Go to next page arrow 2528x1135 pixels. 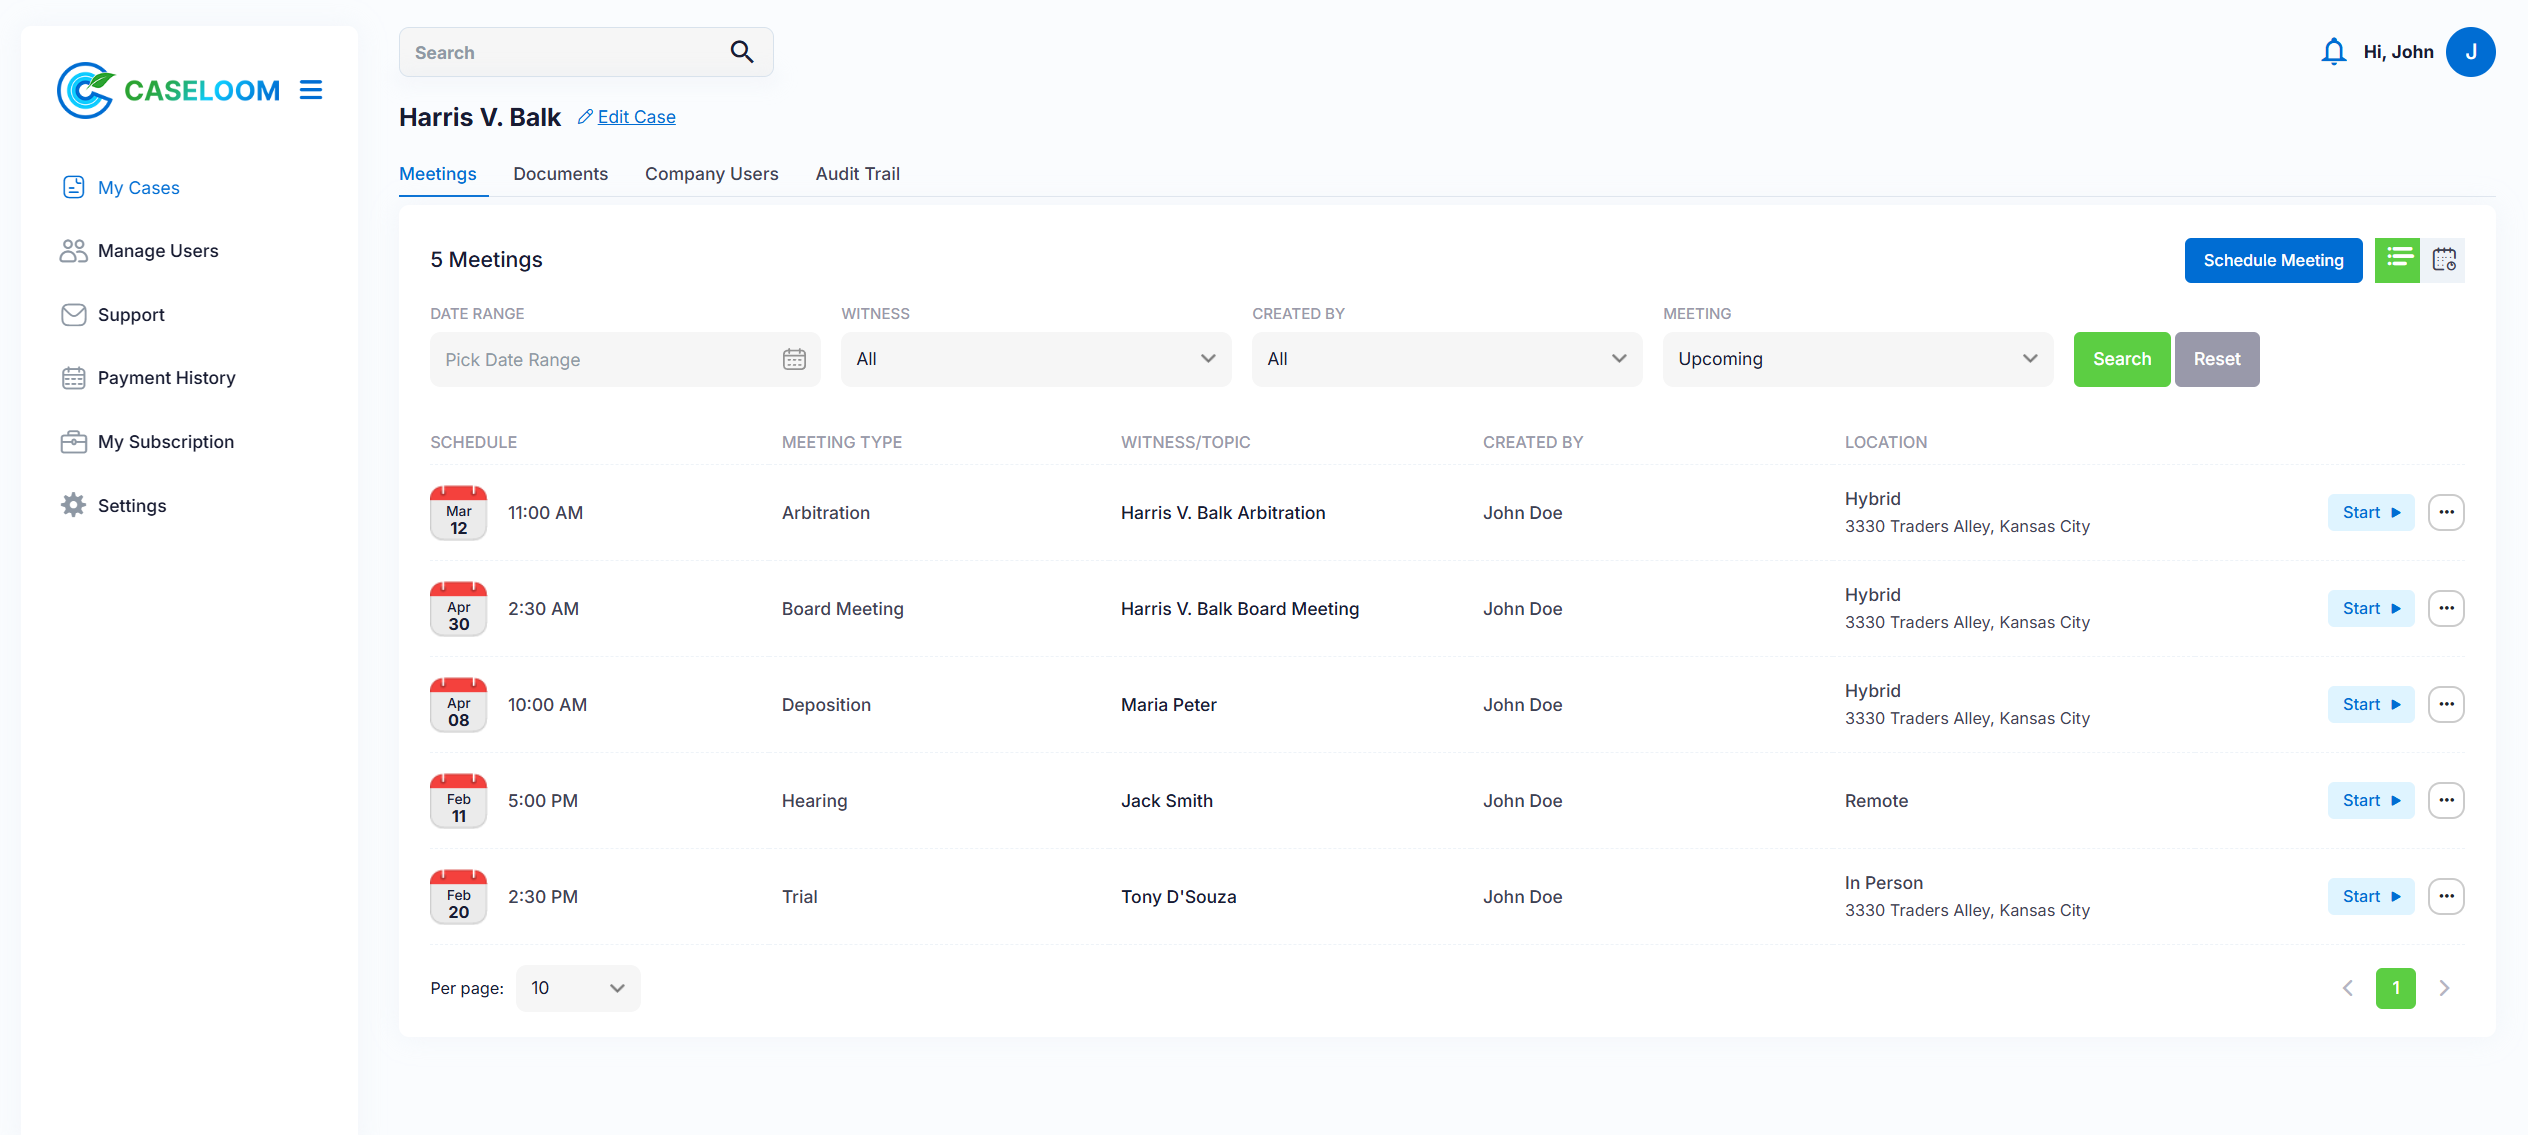2444,988
